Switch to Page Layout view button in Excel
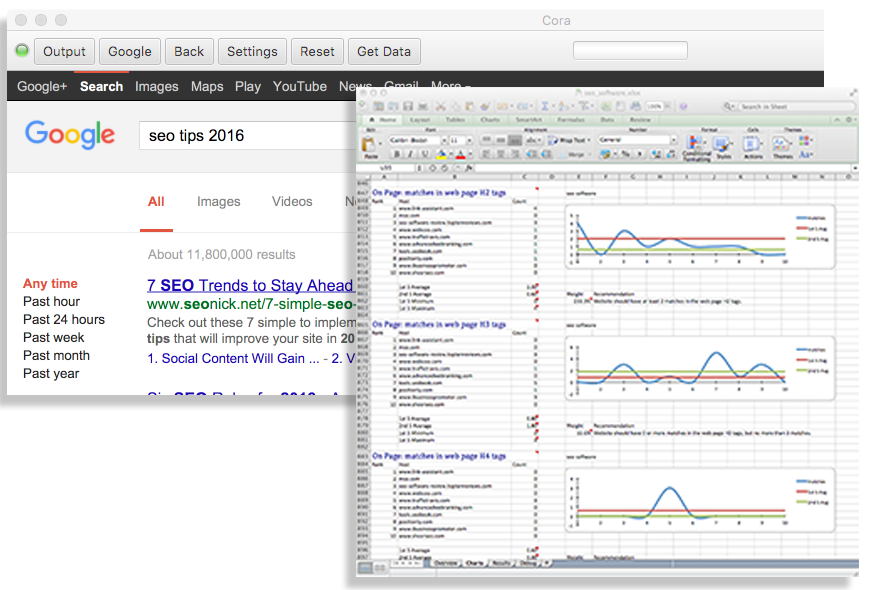 [x=380, y=568]
